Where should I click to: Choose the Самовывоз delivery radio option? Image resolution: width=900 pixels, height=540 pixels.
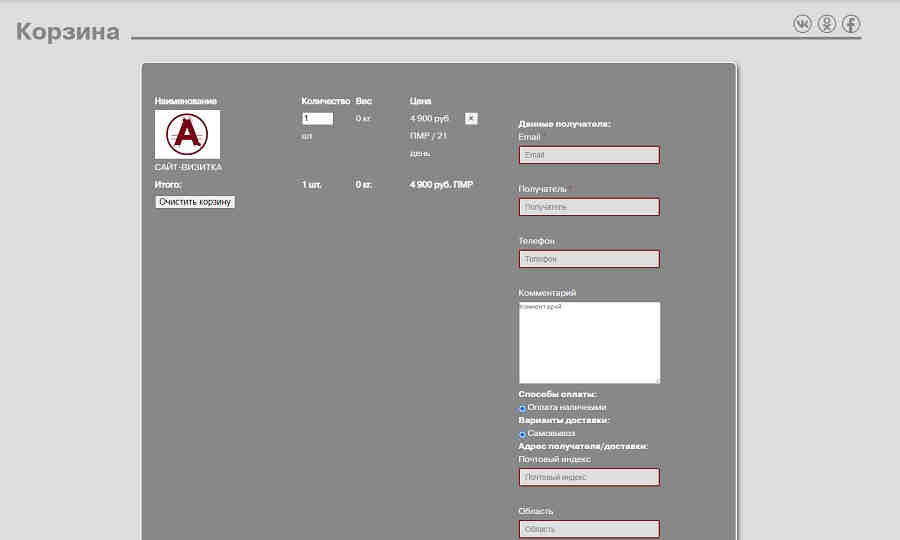click(x=522, y=434)
